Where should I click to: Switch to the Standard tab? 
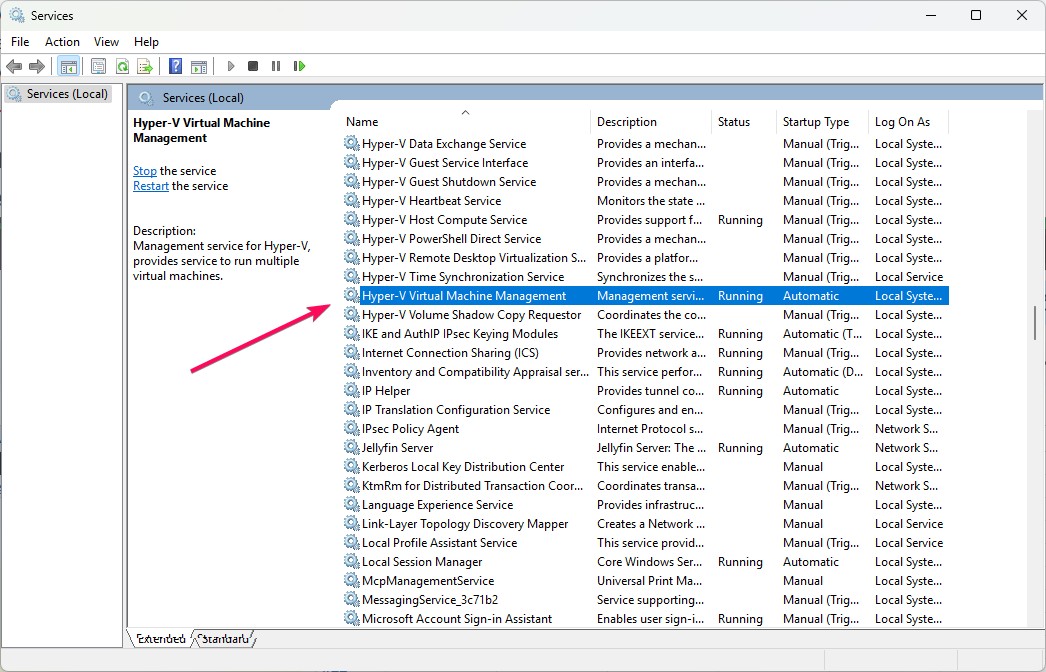pos(225,638)
